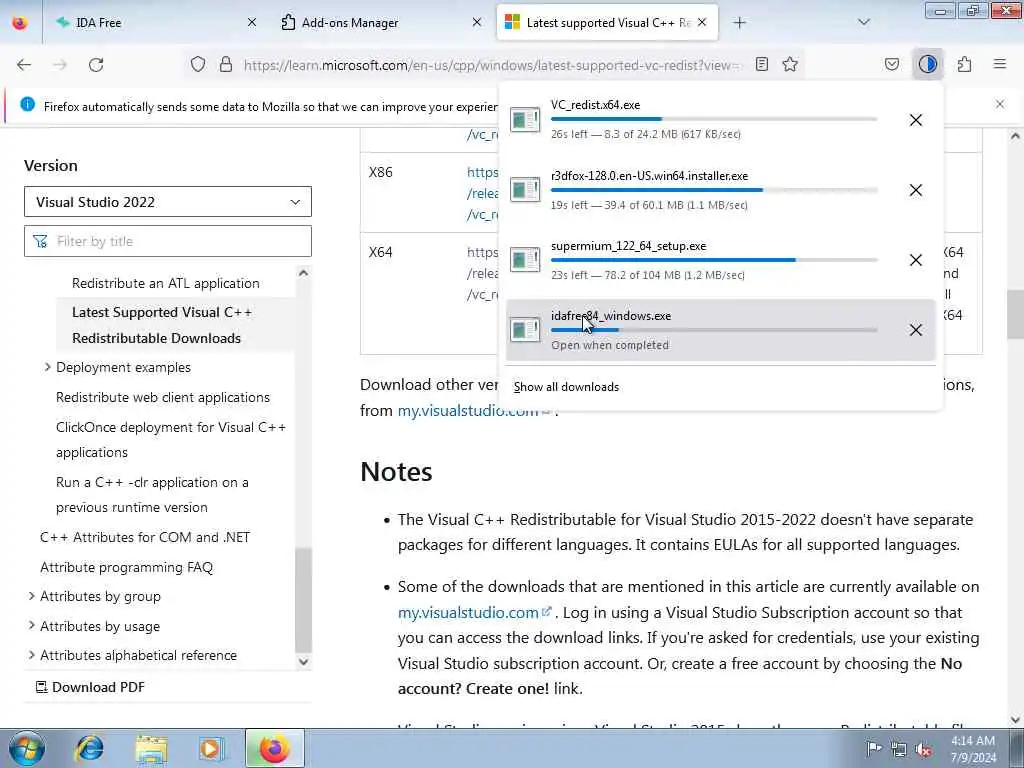
Task: Close the IDA Free tab
Action: (x=251, y=23)
